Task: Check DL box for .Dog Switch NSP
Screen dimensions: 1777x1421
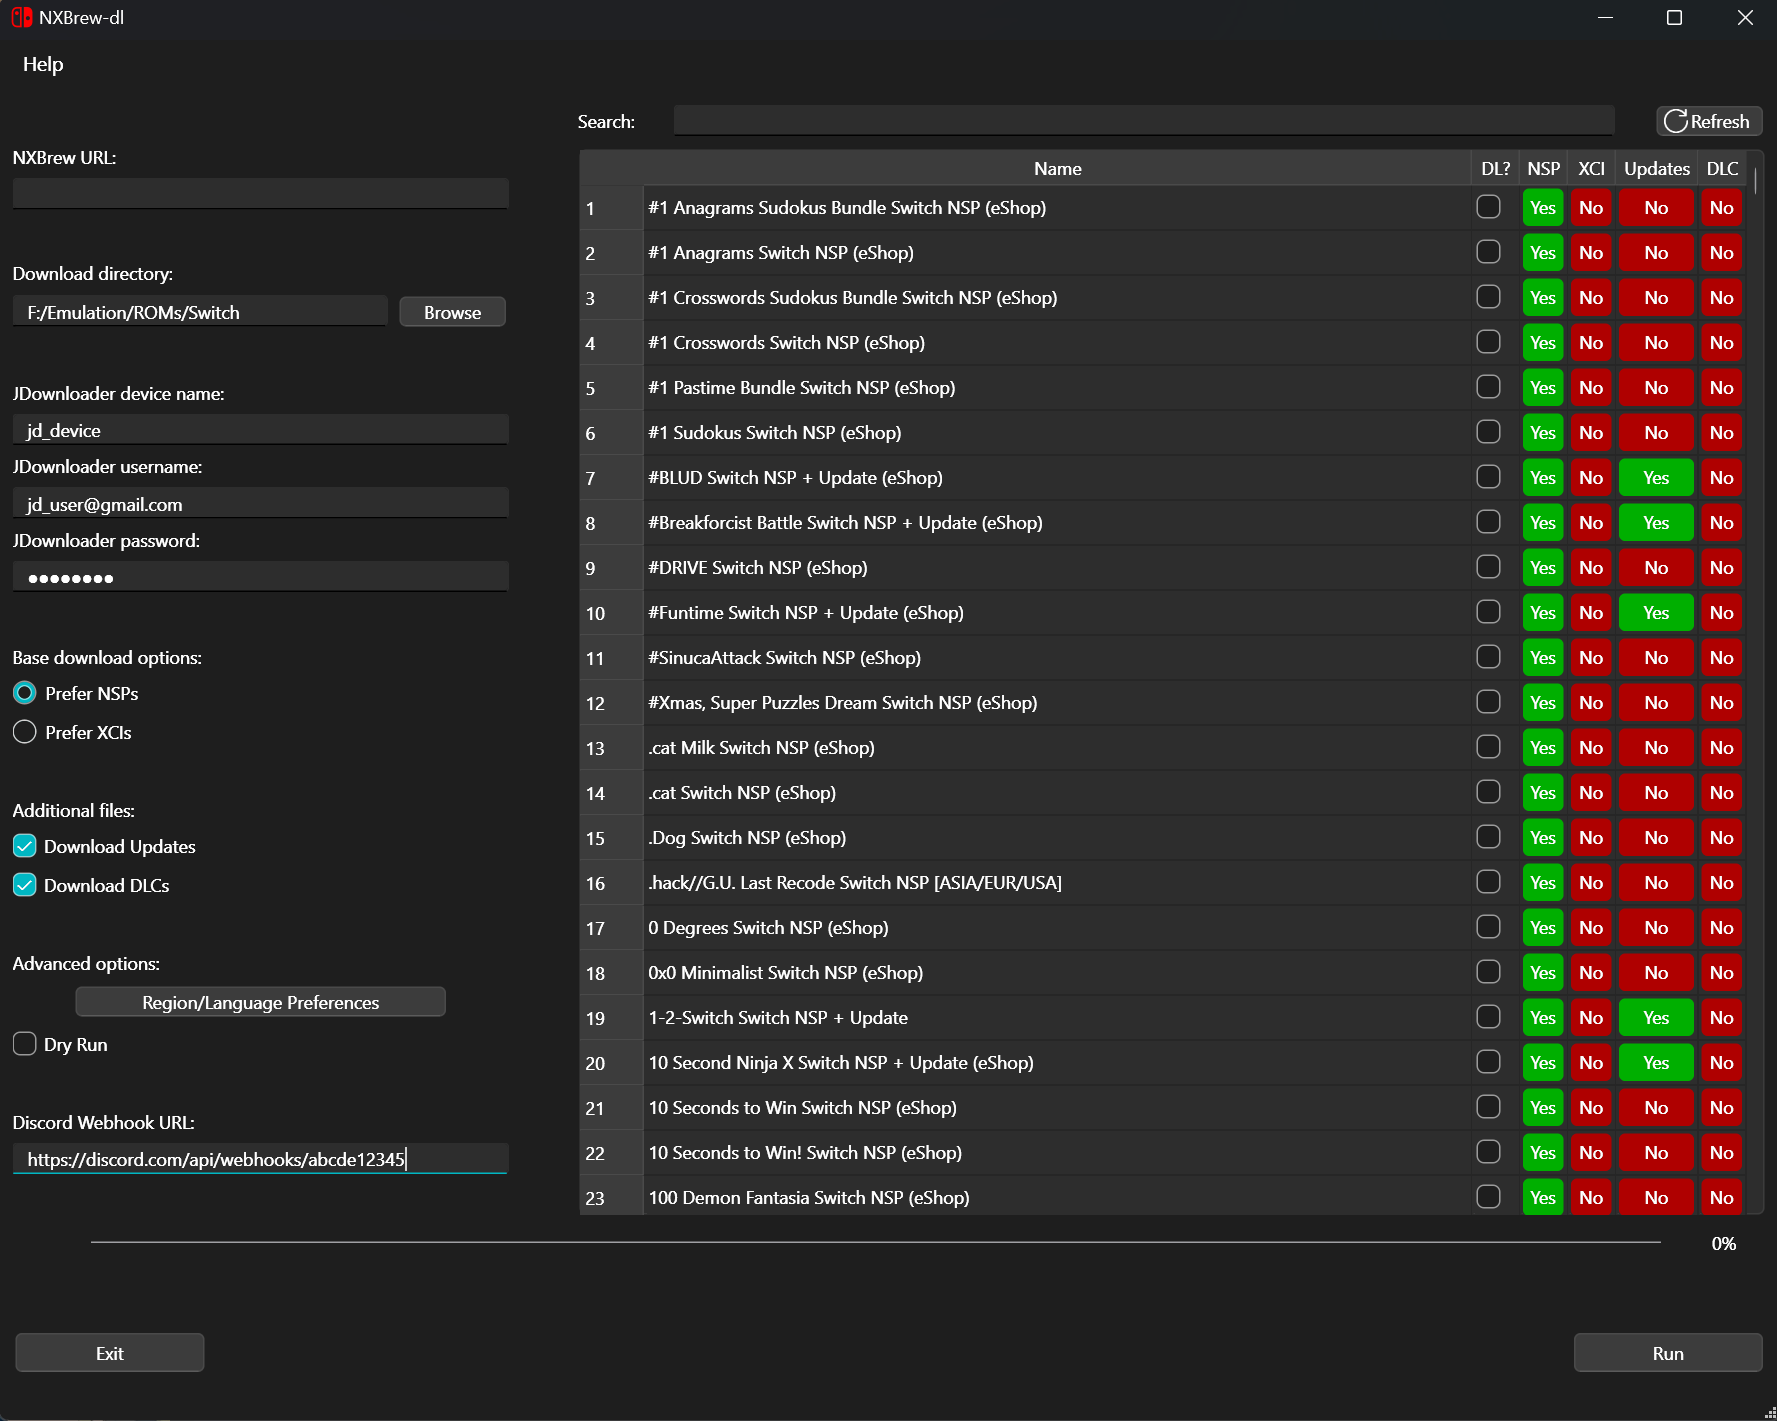Action: [x=1488, y=837]
